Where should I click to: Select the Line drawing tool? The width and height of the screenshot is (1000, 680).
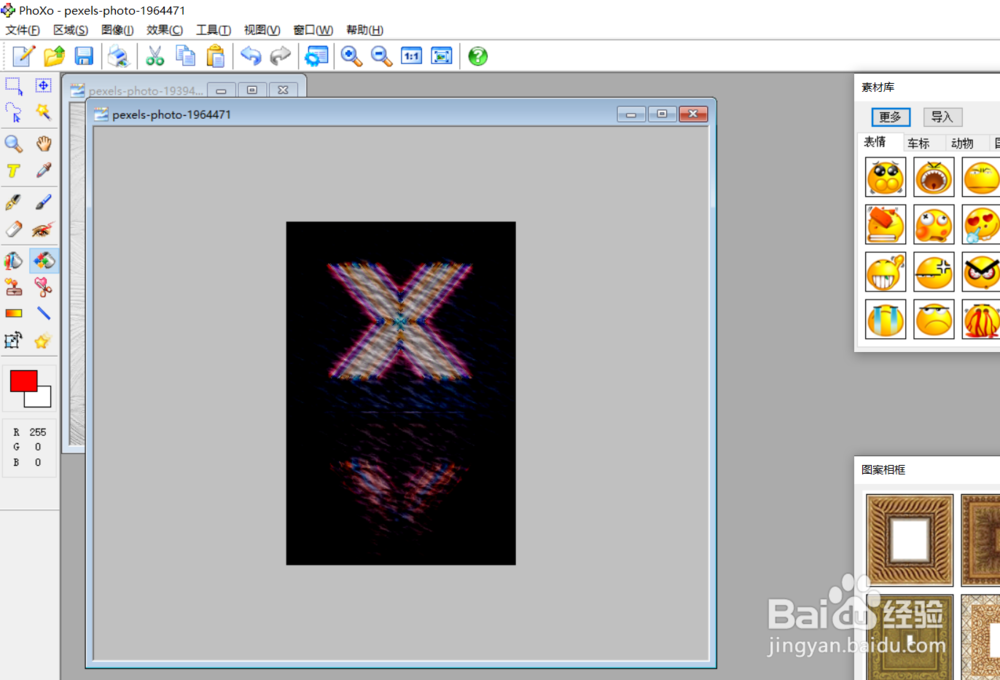(x=43, y=313)
